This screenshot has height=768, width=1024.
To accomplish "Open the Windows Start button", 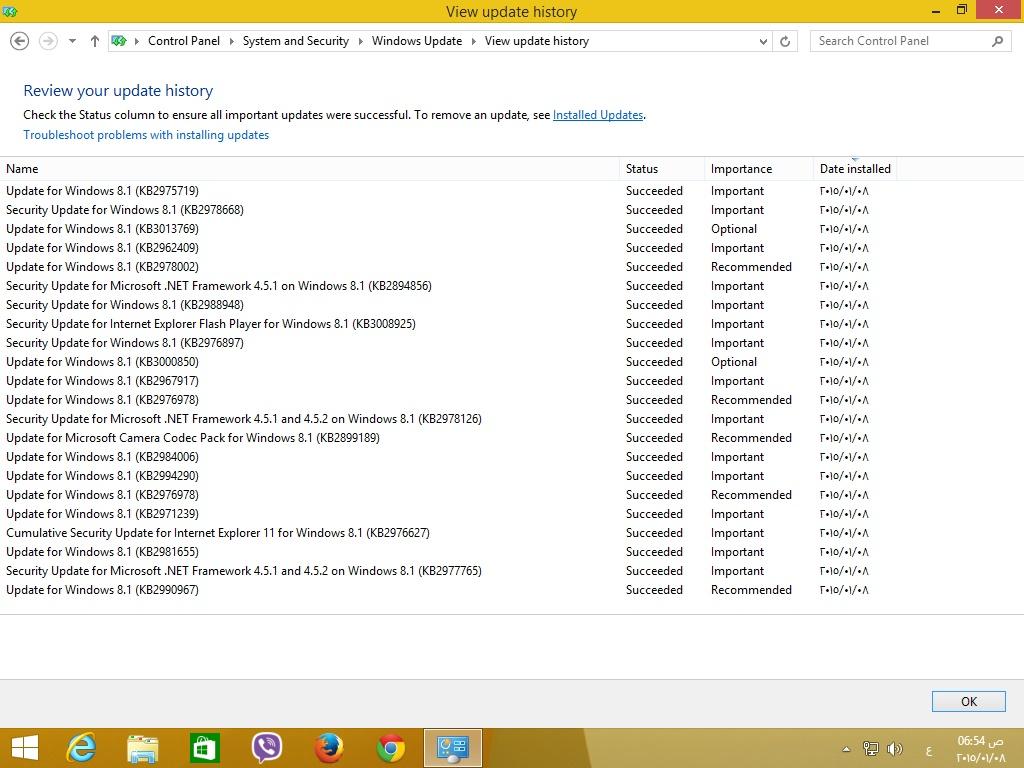I will point(25,748).
